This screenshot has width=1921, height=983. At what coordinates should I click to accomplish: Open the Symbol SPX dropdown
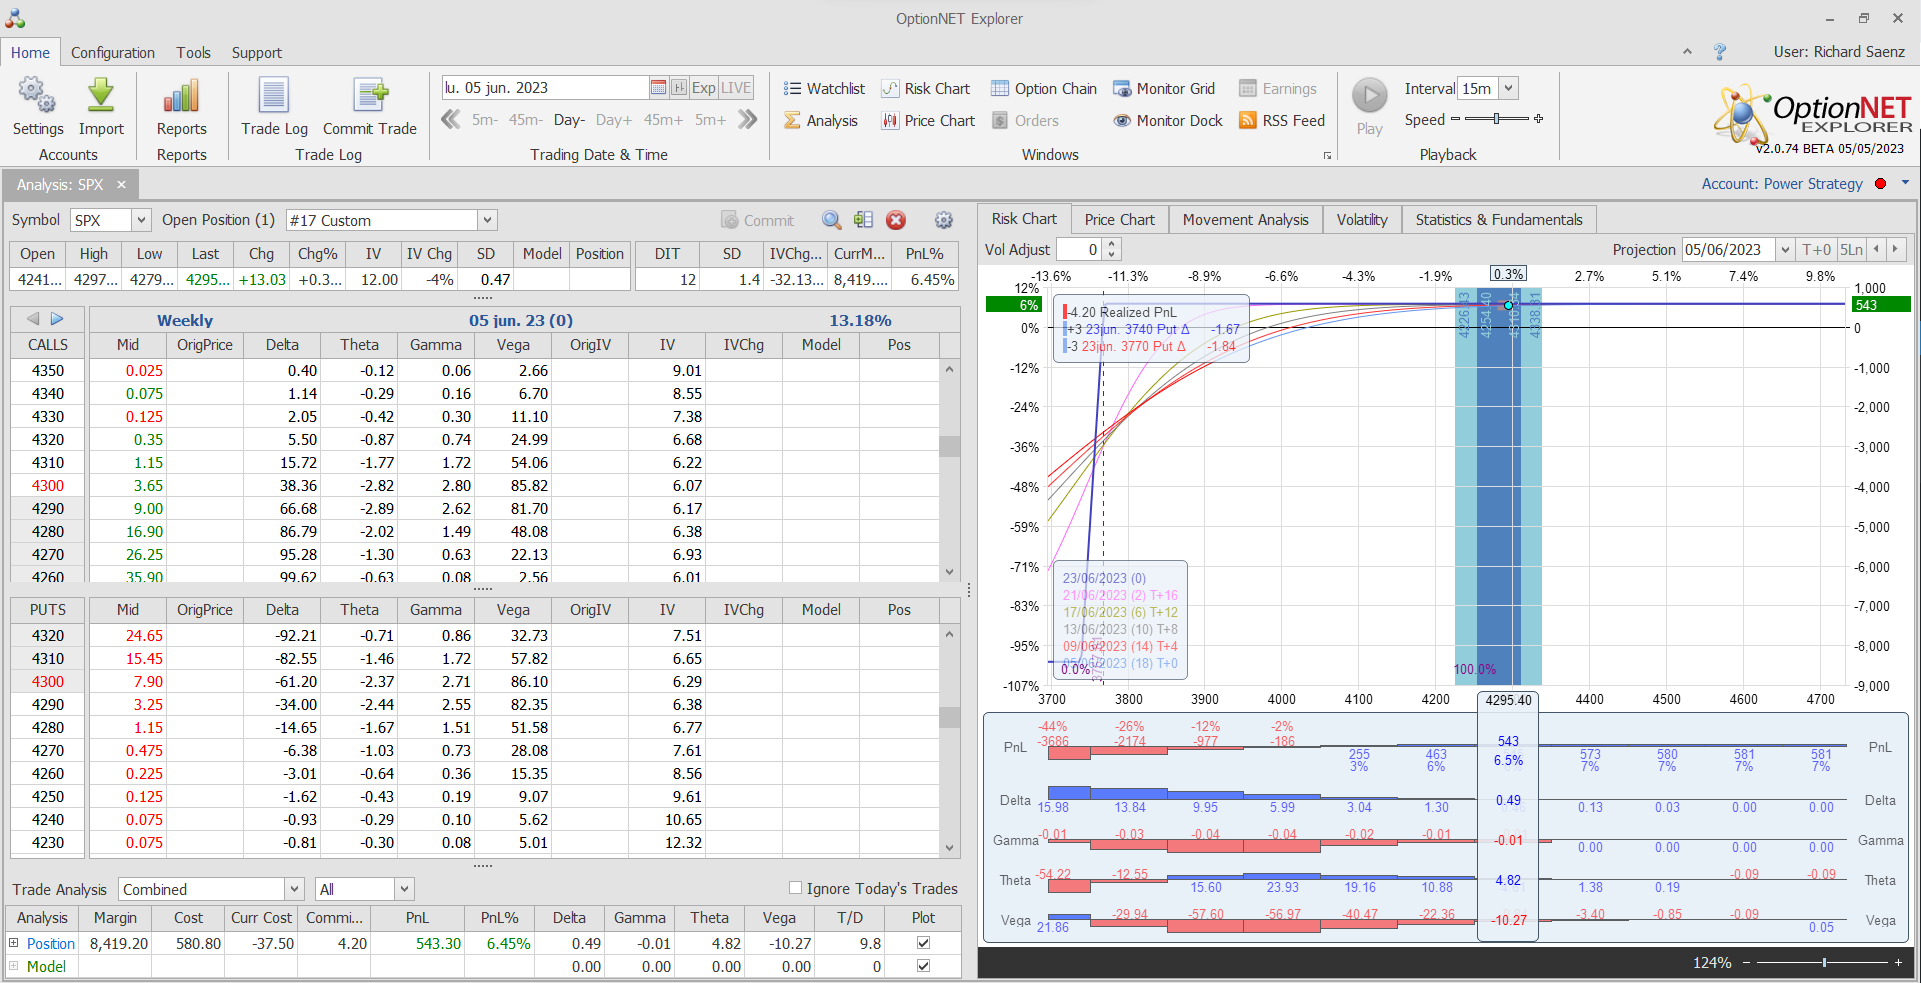click(141, 220)
